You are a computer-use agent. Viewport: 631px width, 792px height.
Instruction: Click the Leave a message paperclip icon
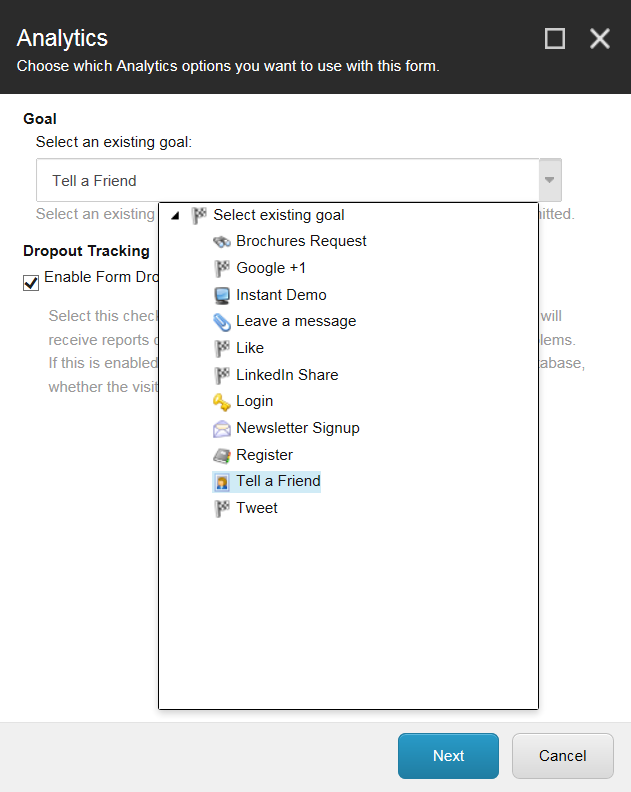point(222,322)
